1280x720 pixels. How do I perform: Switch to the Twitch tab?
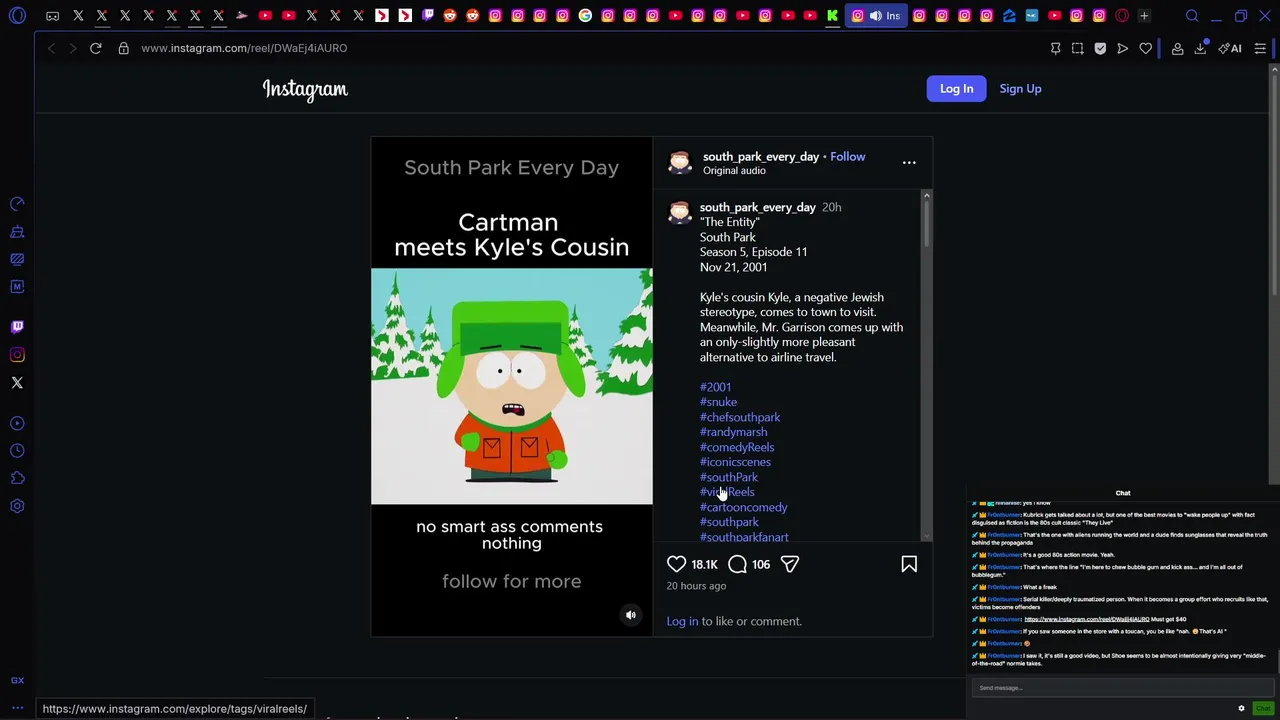(427, 16)
